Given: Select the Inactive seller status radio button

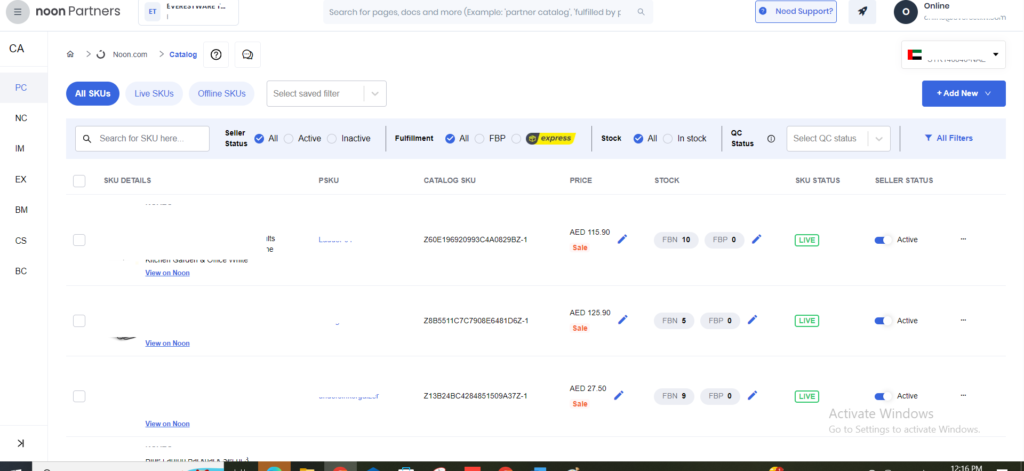Looking at the screenshot, I should 333,138.
